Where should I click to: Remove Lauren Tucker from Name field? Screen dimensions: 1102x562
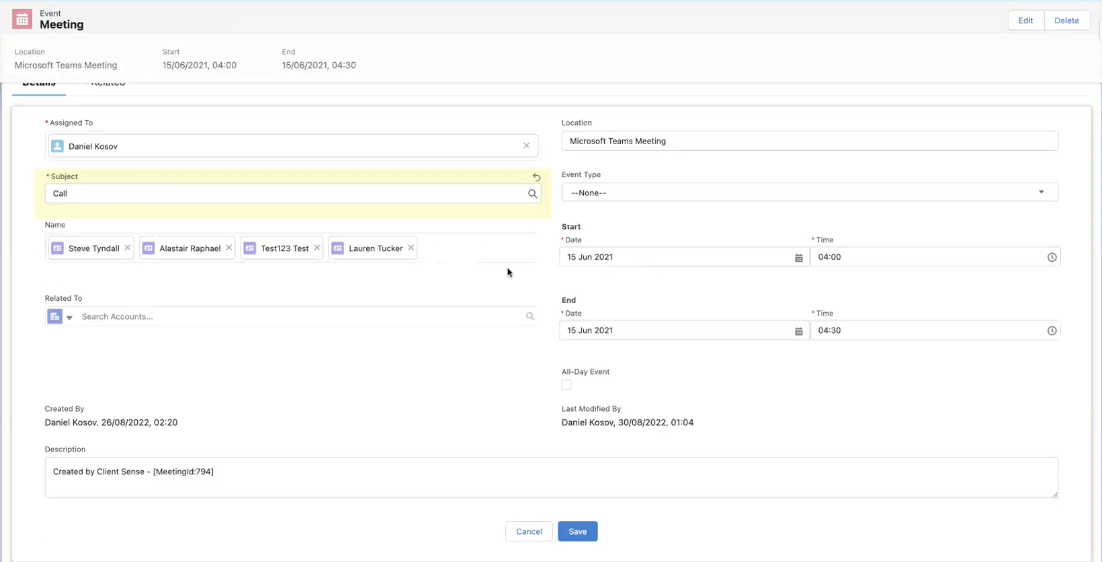click(411, 248)
